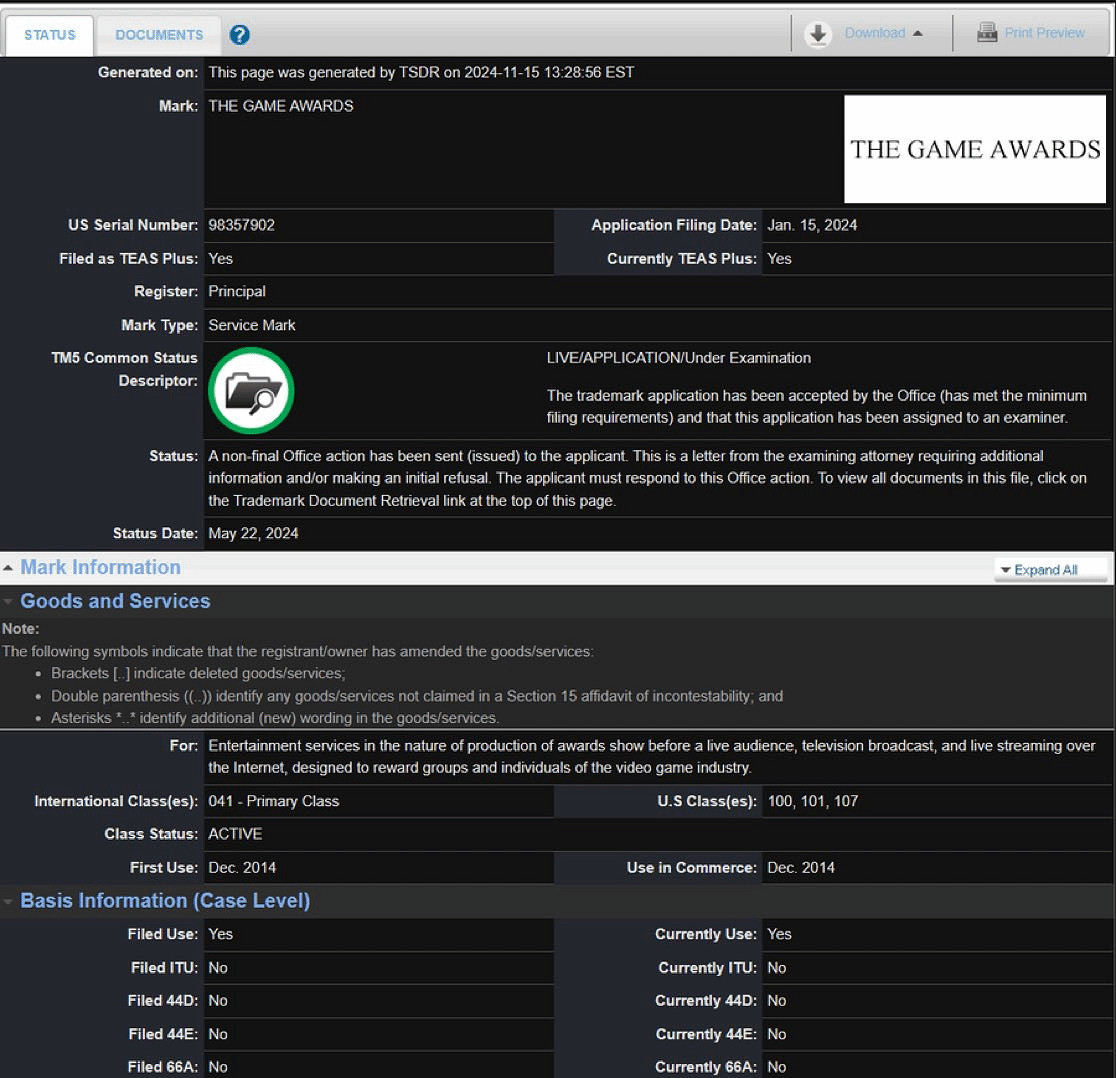Click the arrow icon beside Expand All
Image resolution: width=1116 pixels, height=1078 pixels.
click(1006, 570)
